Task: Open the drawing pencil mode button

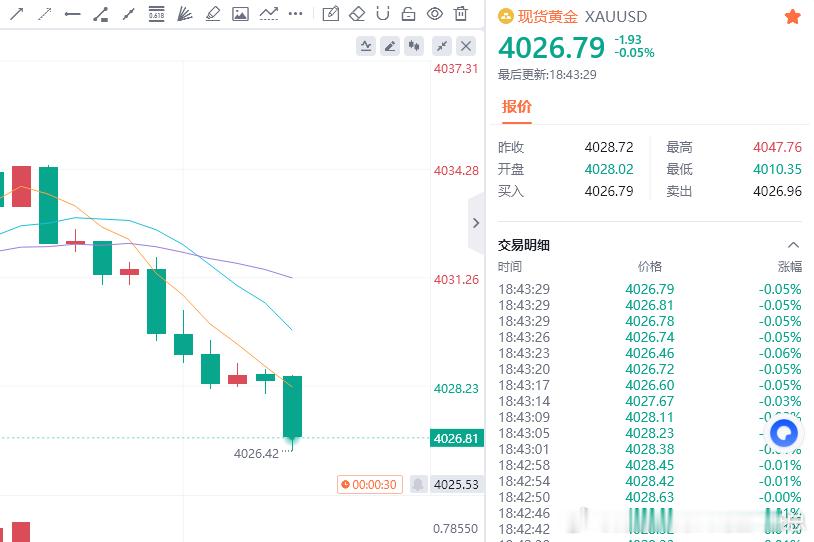Action: click(x=390, y=46)
